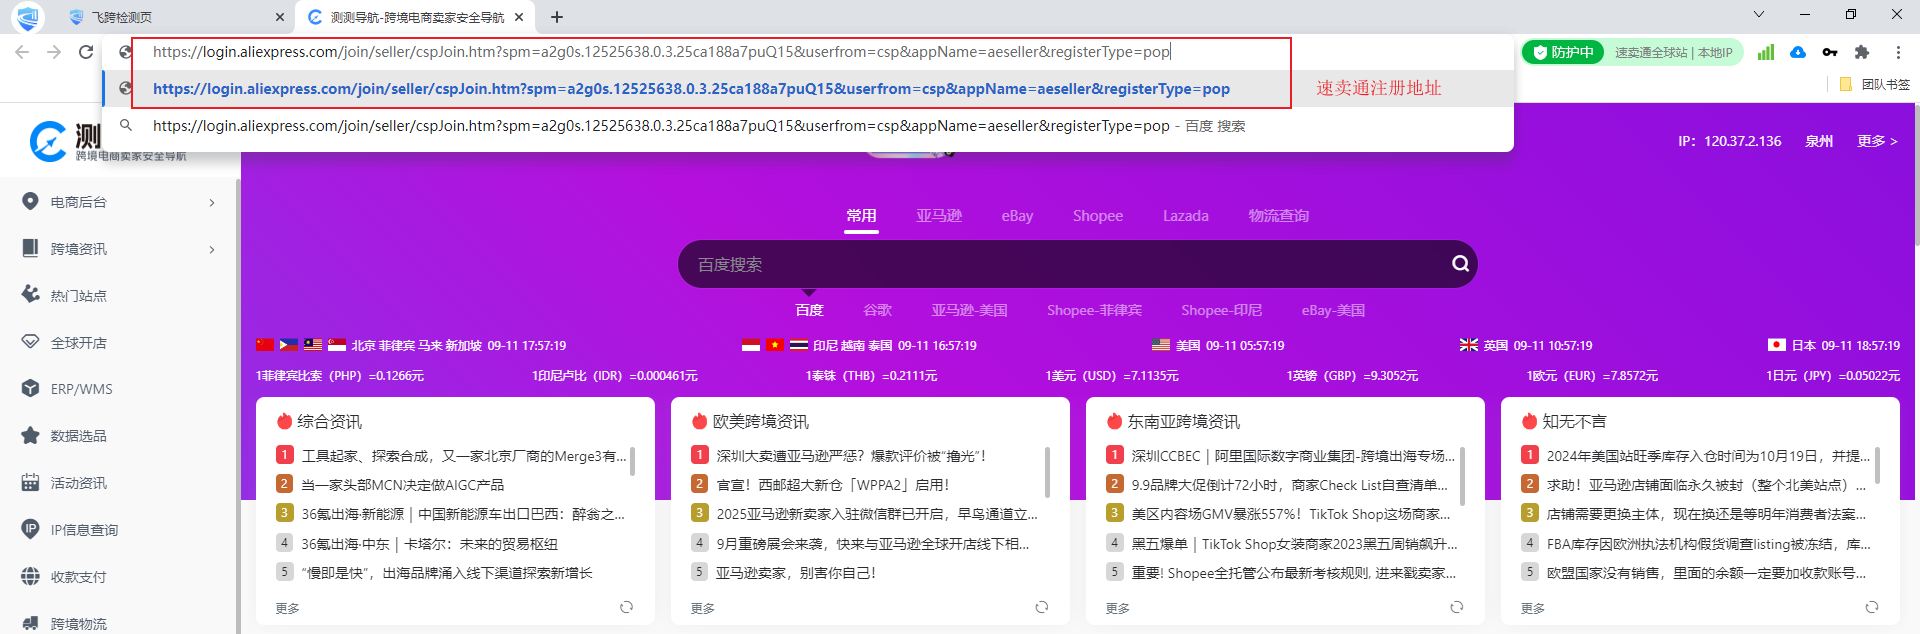Switch to the 亚马逊 search tab

939,216
